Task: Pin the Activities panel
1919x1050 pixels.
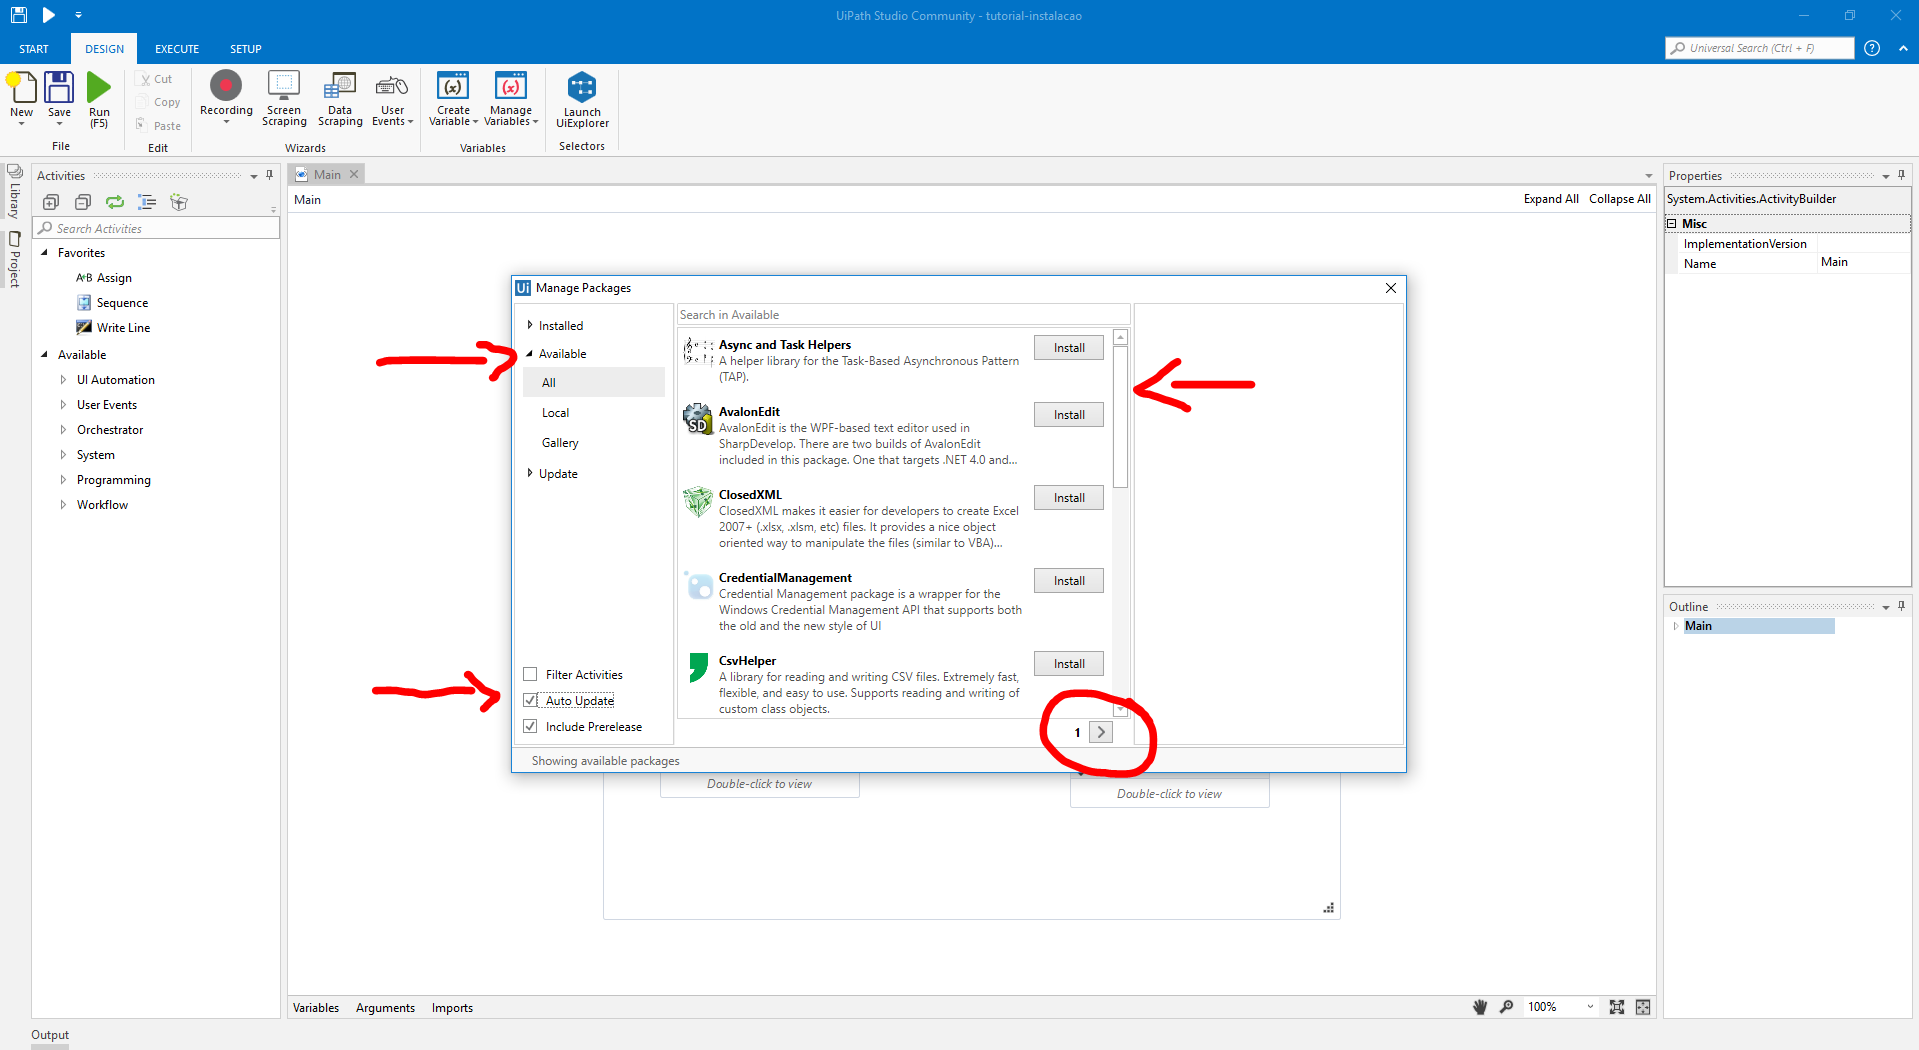Action: [x=270, y=175]
